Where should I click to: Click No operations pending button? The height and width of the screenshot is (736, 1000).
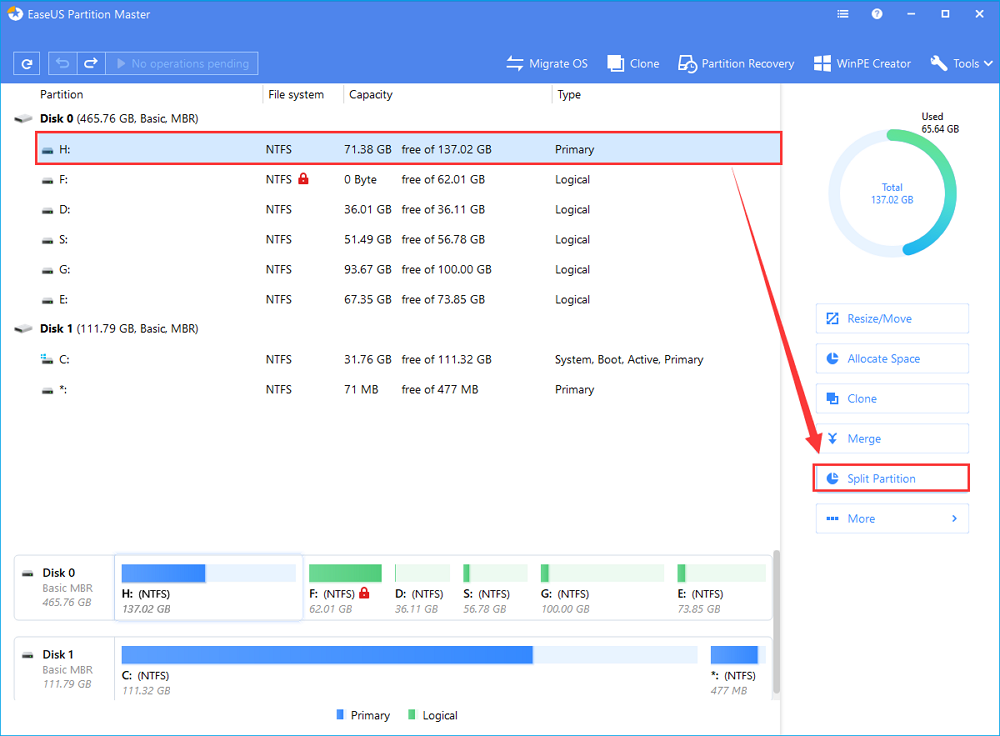coord(182,64)
